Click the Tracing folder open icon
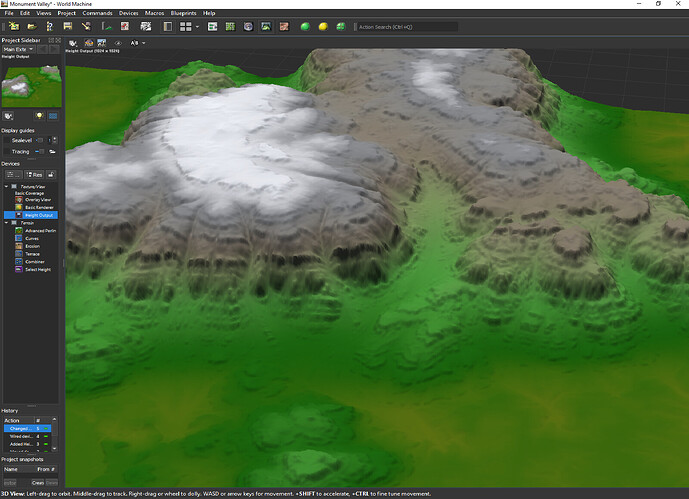The width and height of the screenshot is (689, 499). (52, 152)
